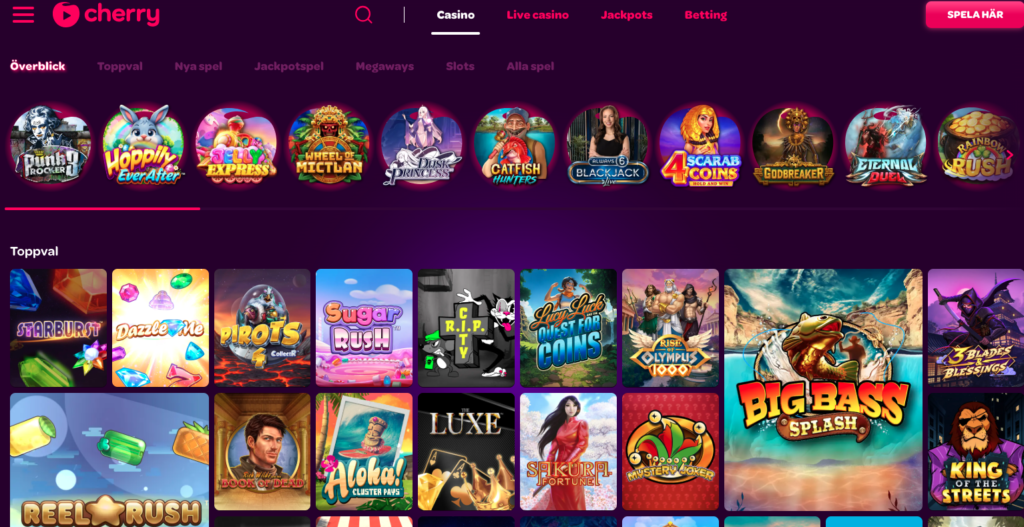Show the Nya spel category

[199, 66]
